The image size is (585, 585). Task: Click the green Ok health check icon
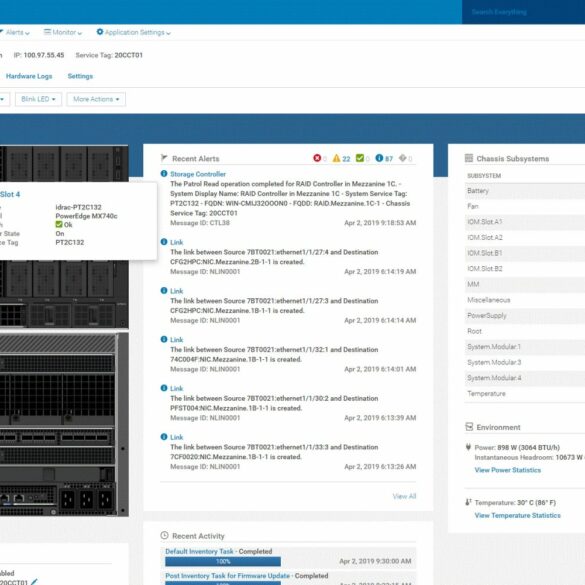[59, 224]
